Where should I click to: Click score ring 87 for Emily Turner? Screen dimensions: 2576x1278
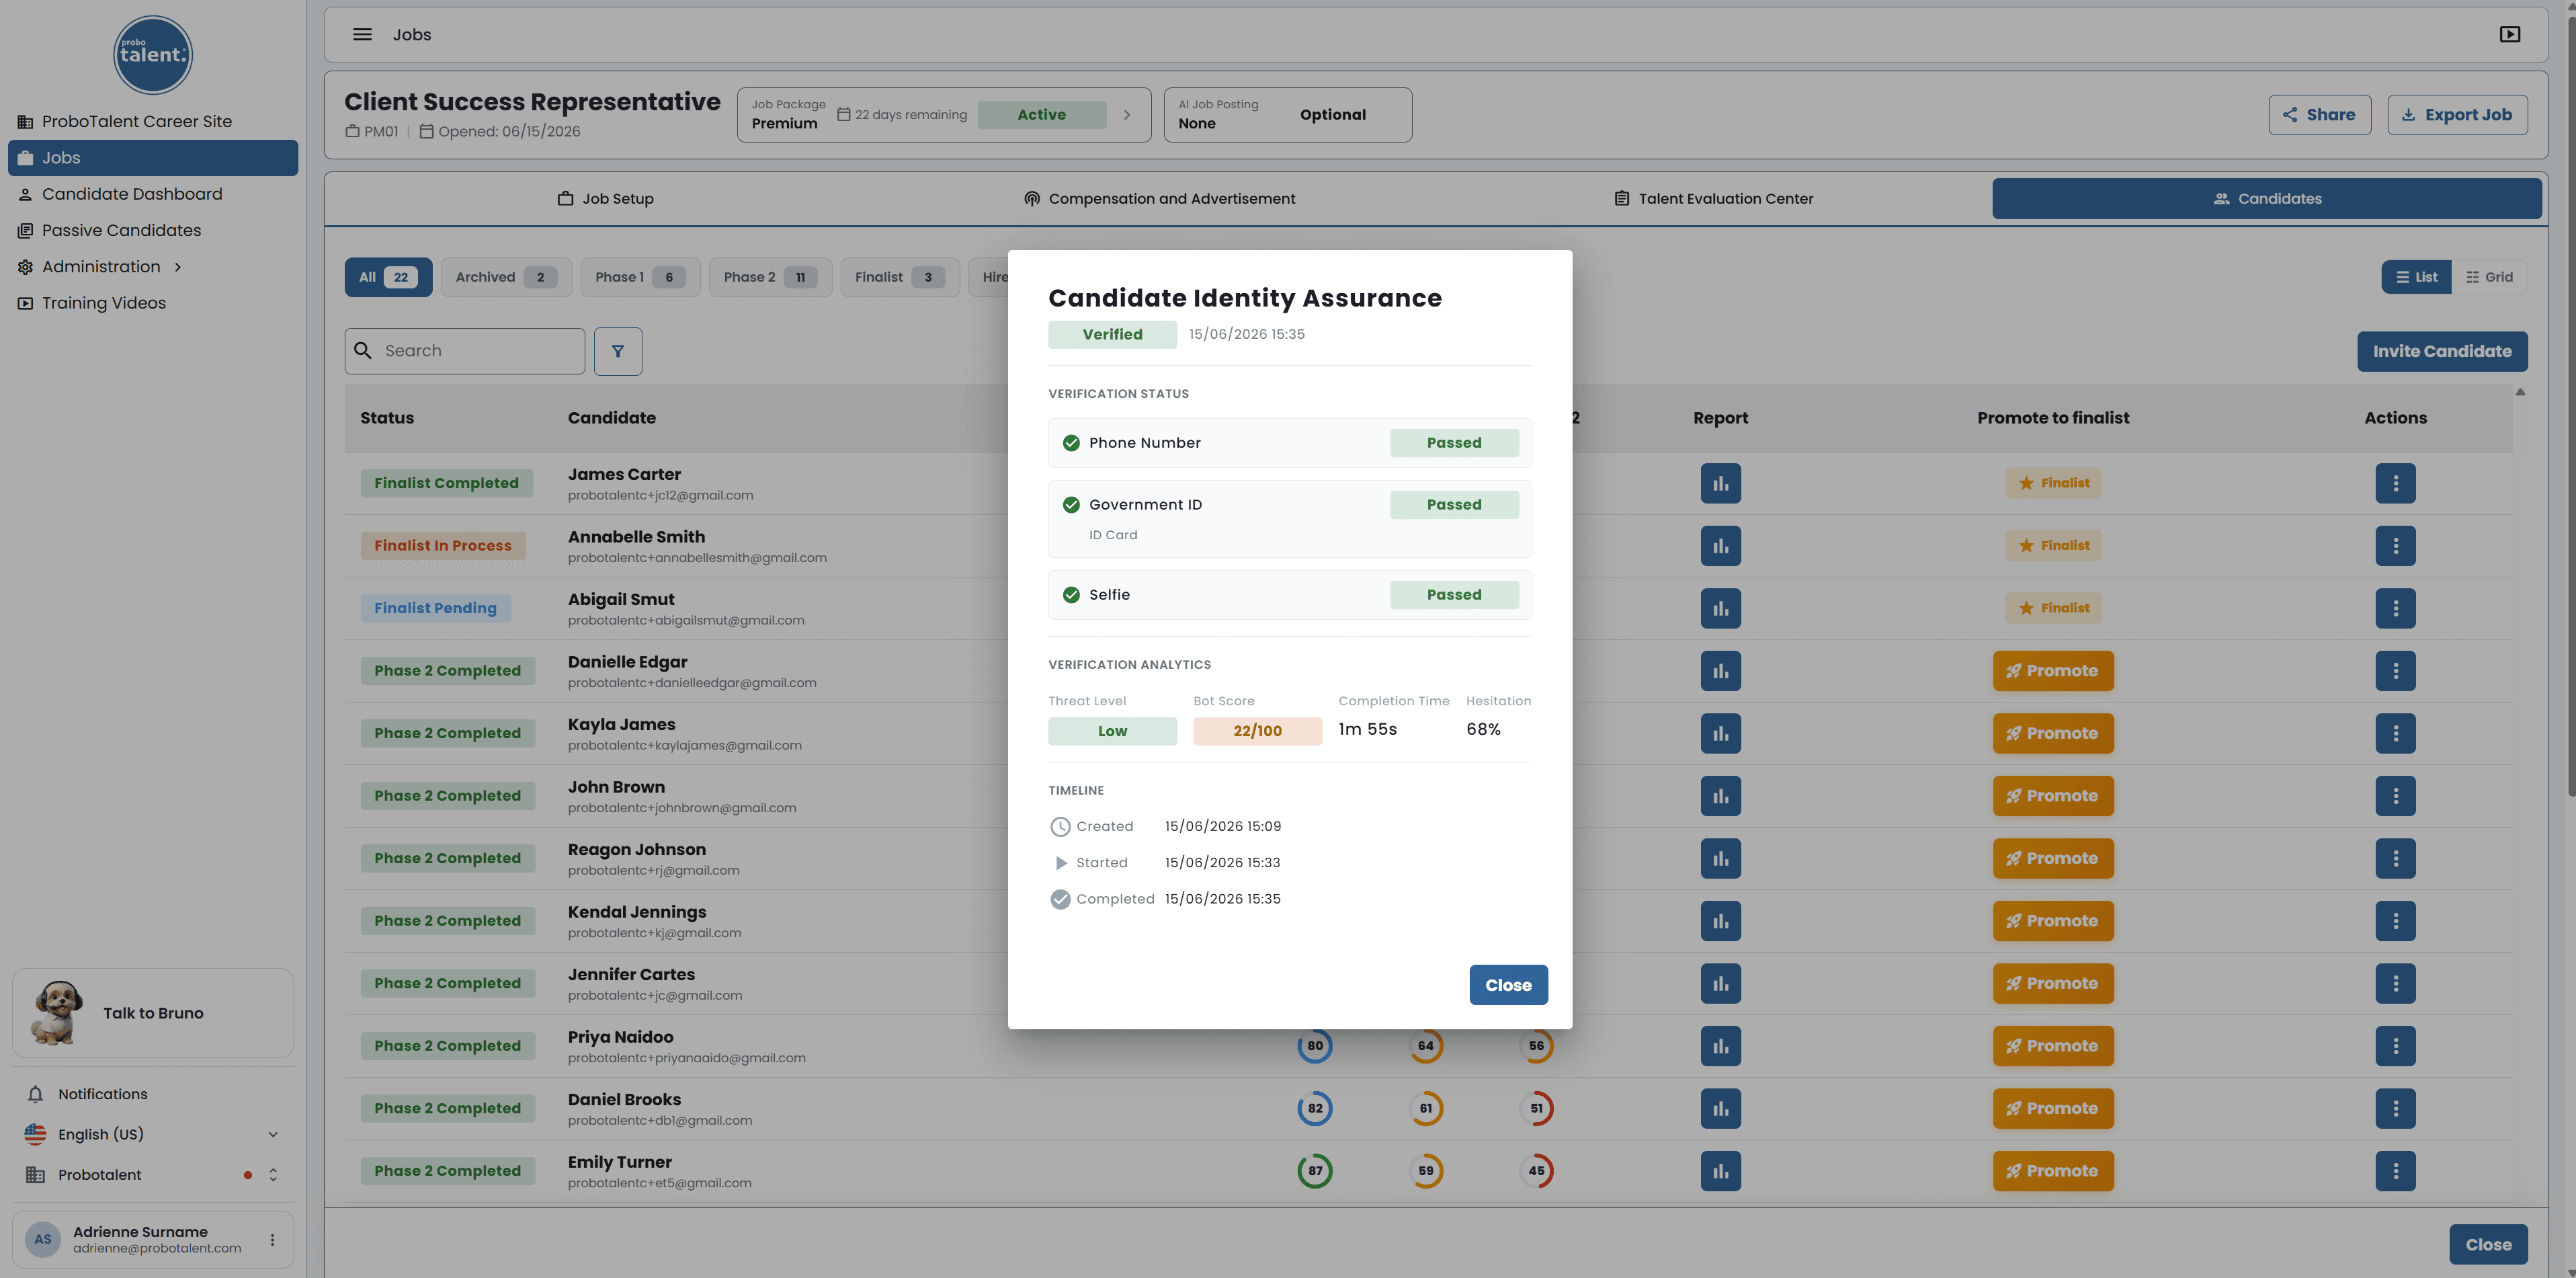(1315, 1171)
